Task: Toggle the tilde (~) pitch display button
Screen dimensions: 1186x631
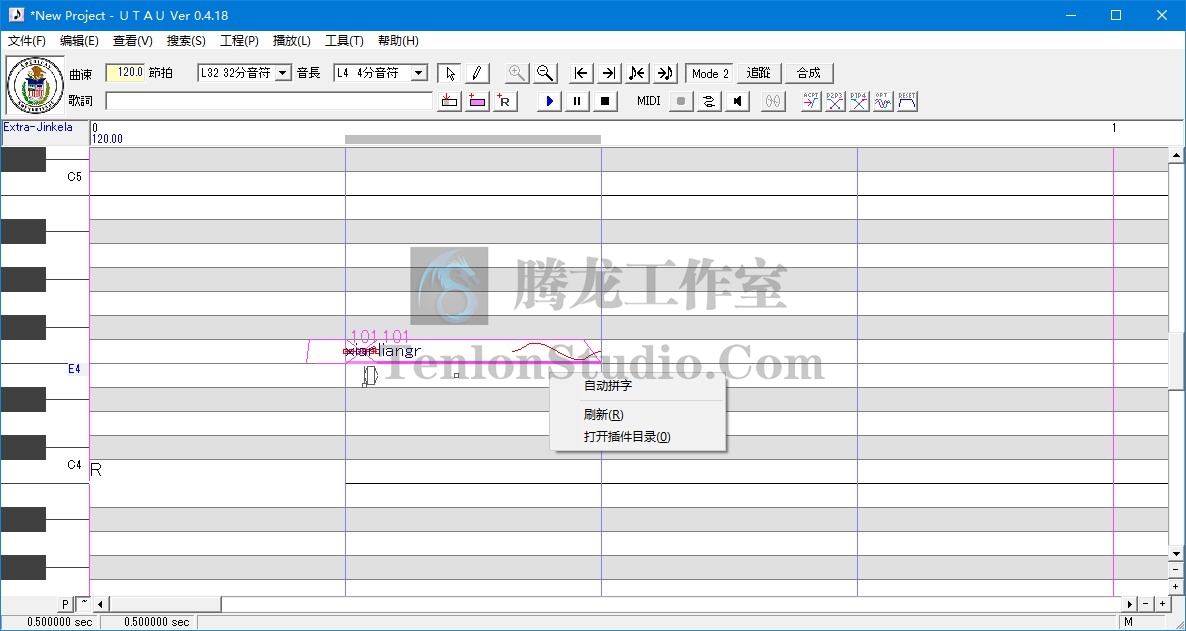Action: 82,604
